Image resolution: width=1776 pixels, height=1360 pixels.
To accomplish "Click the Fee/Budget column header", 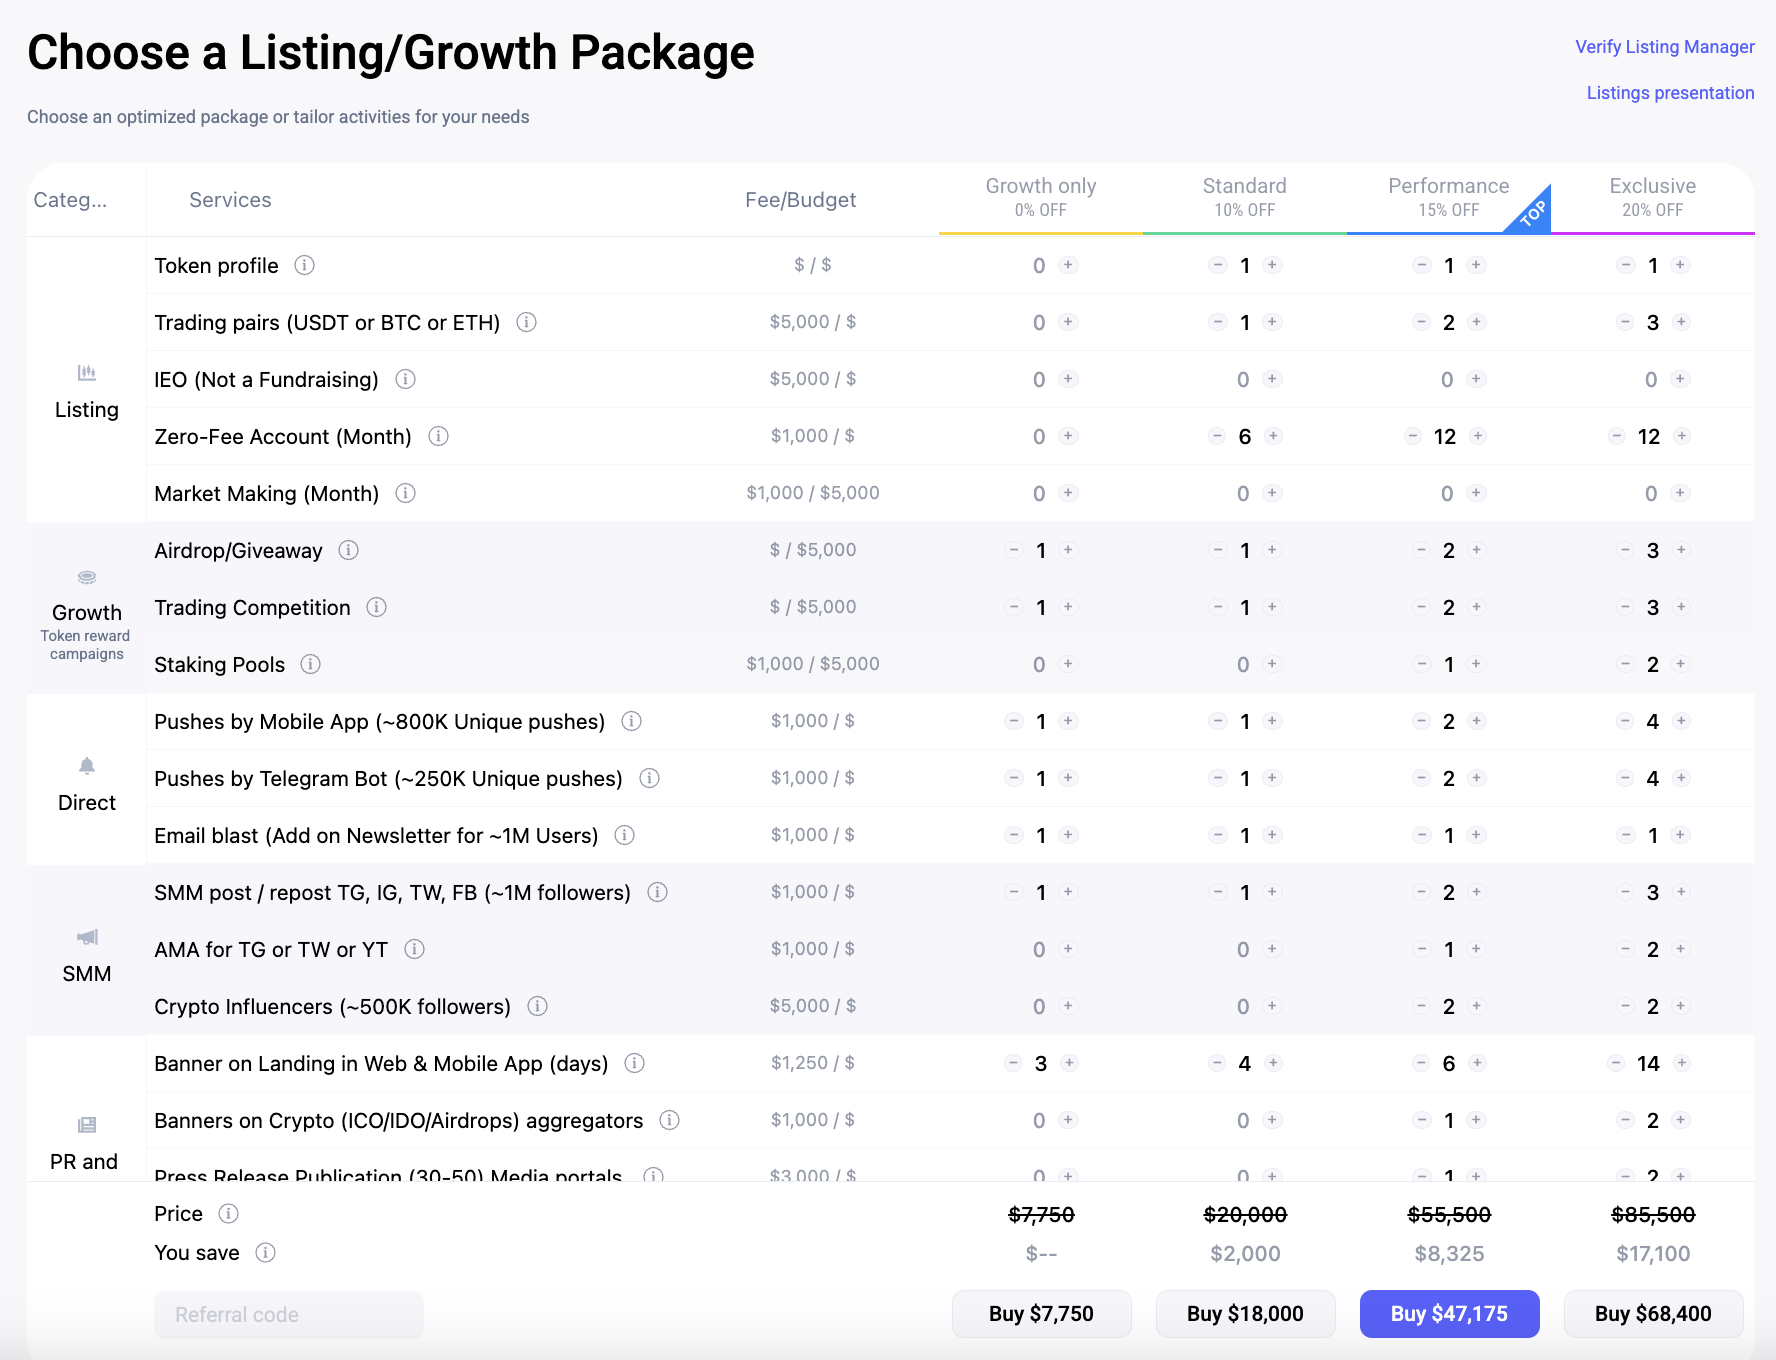I will [800, 200].
